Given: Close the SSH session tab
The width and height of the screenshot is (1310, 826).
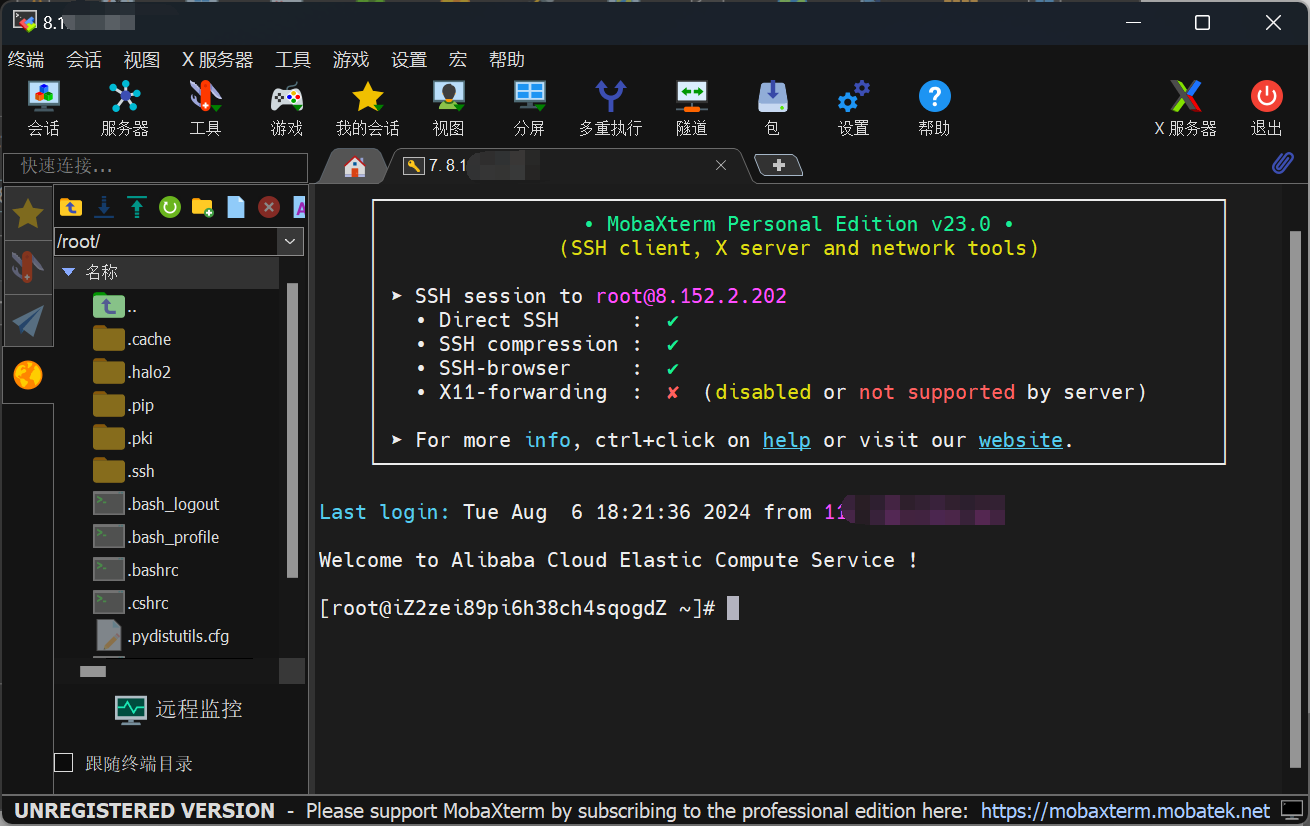Looking at the screenshot, I should click(x=720, y=166).
